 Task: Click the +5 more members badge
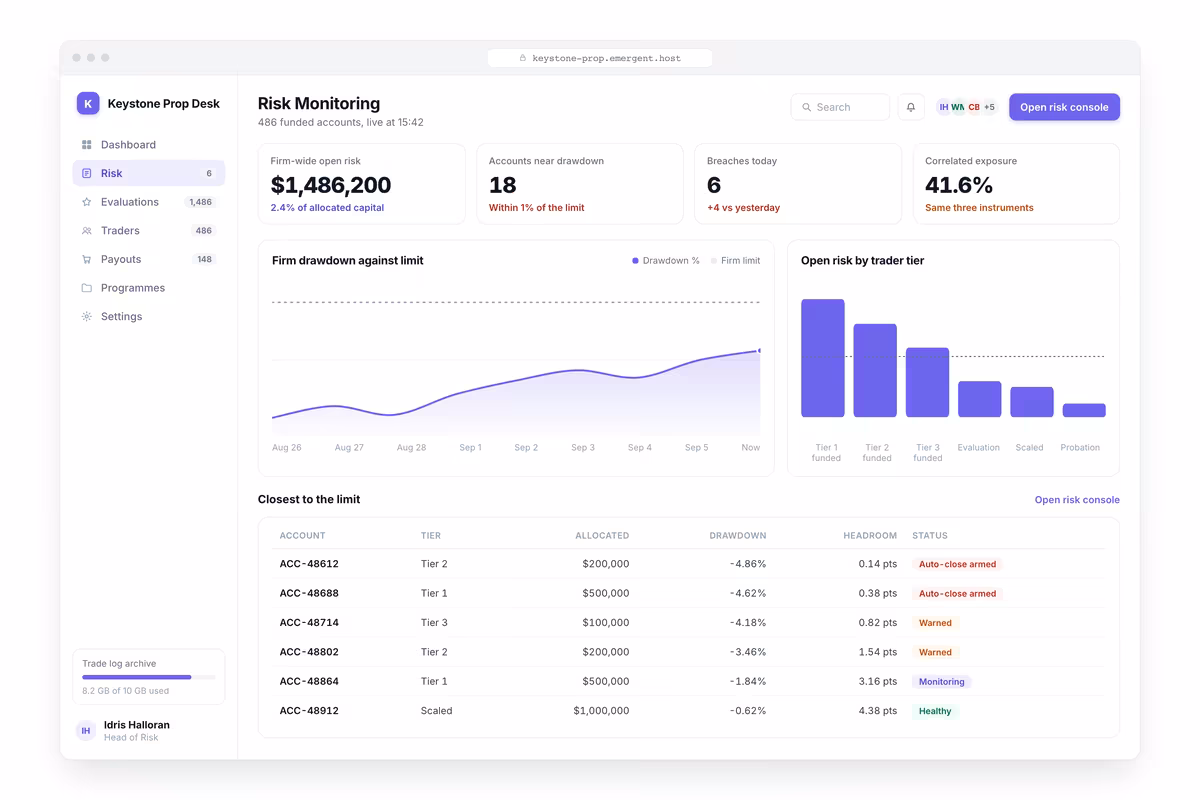(x=989, y=107)
